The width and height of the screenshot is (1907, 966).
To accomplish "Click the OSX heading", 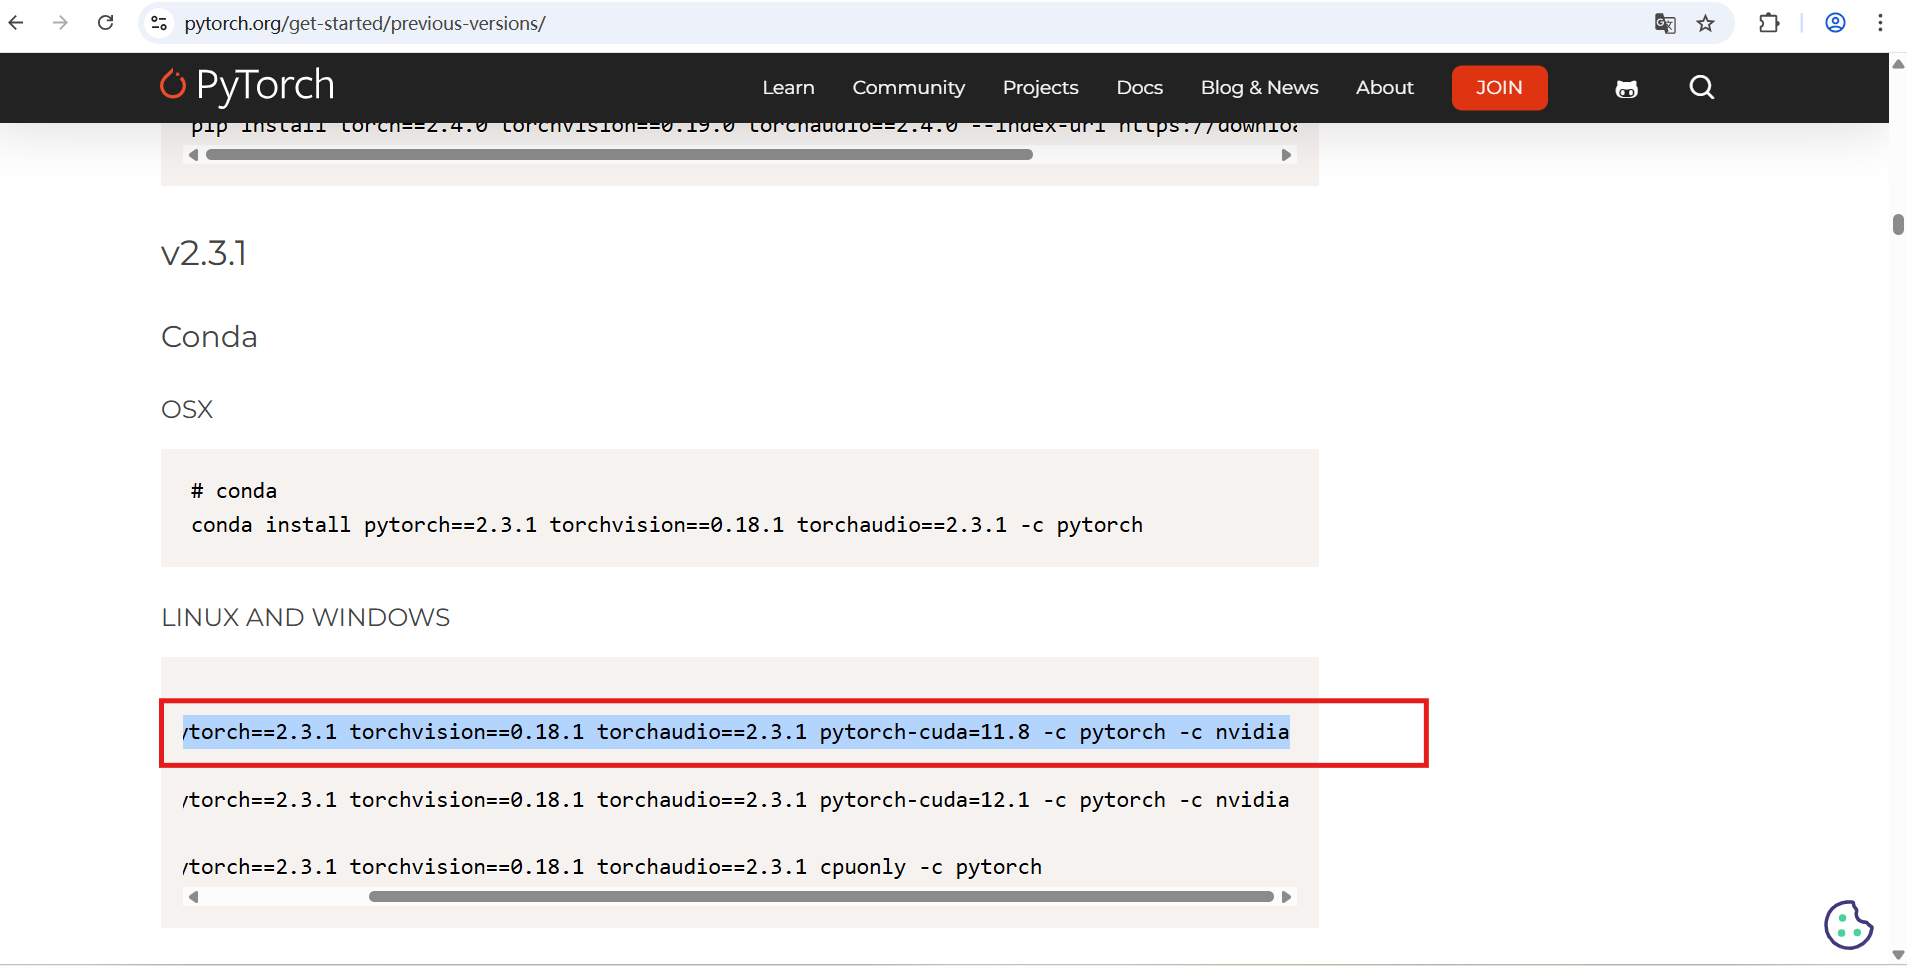I will (187, 409).
